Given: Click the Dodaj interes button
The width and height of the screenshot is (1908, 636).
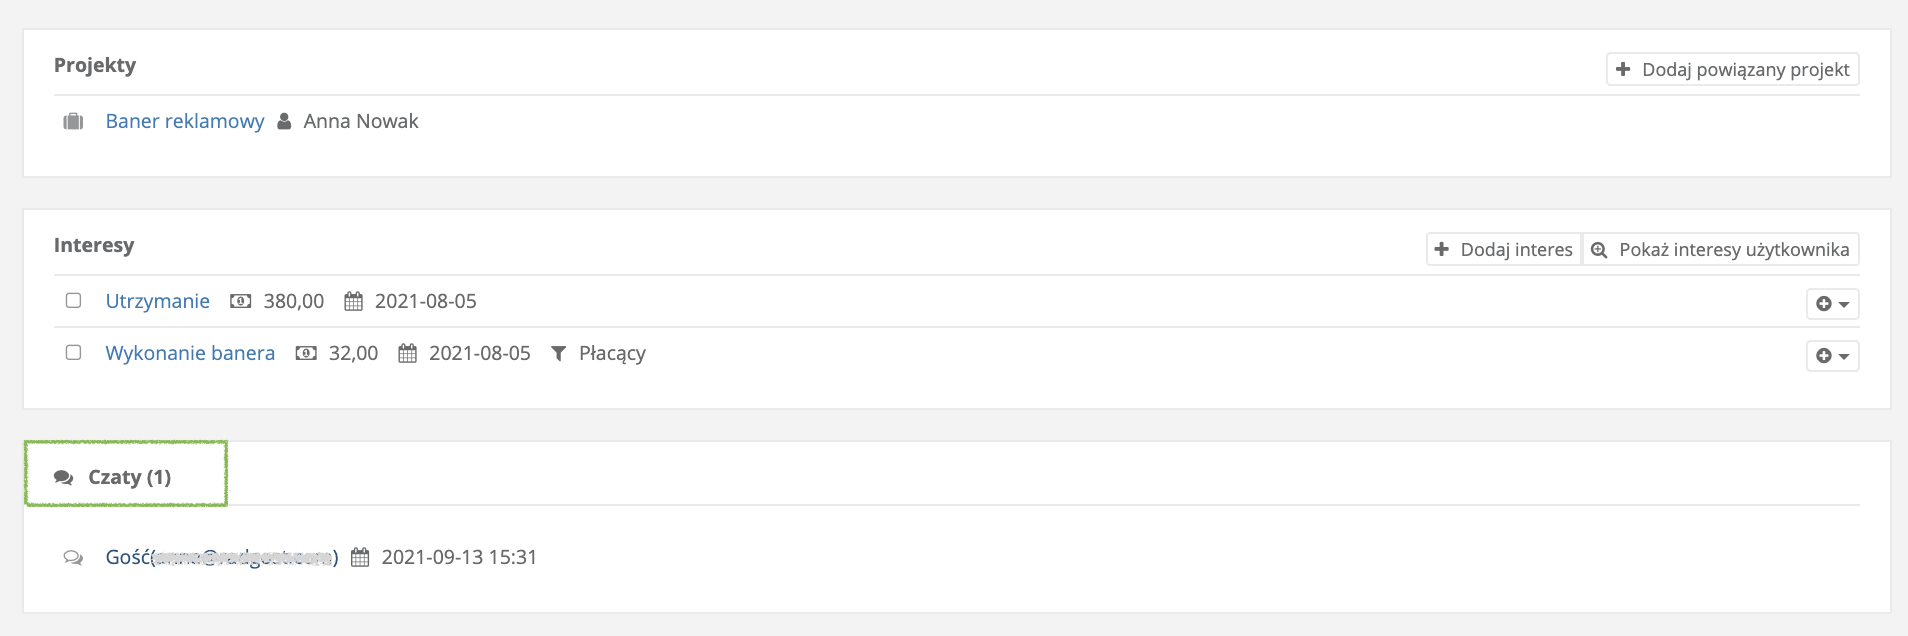Looking at the screenshot, I should (1503, 249).
